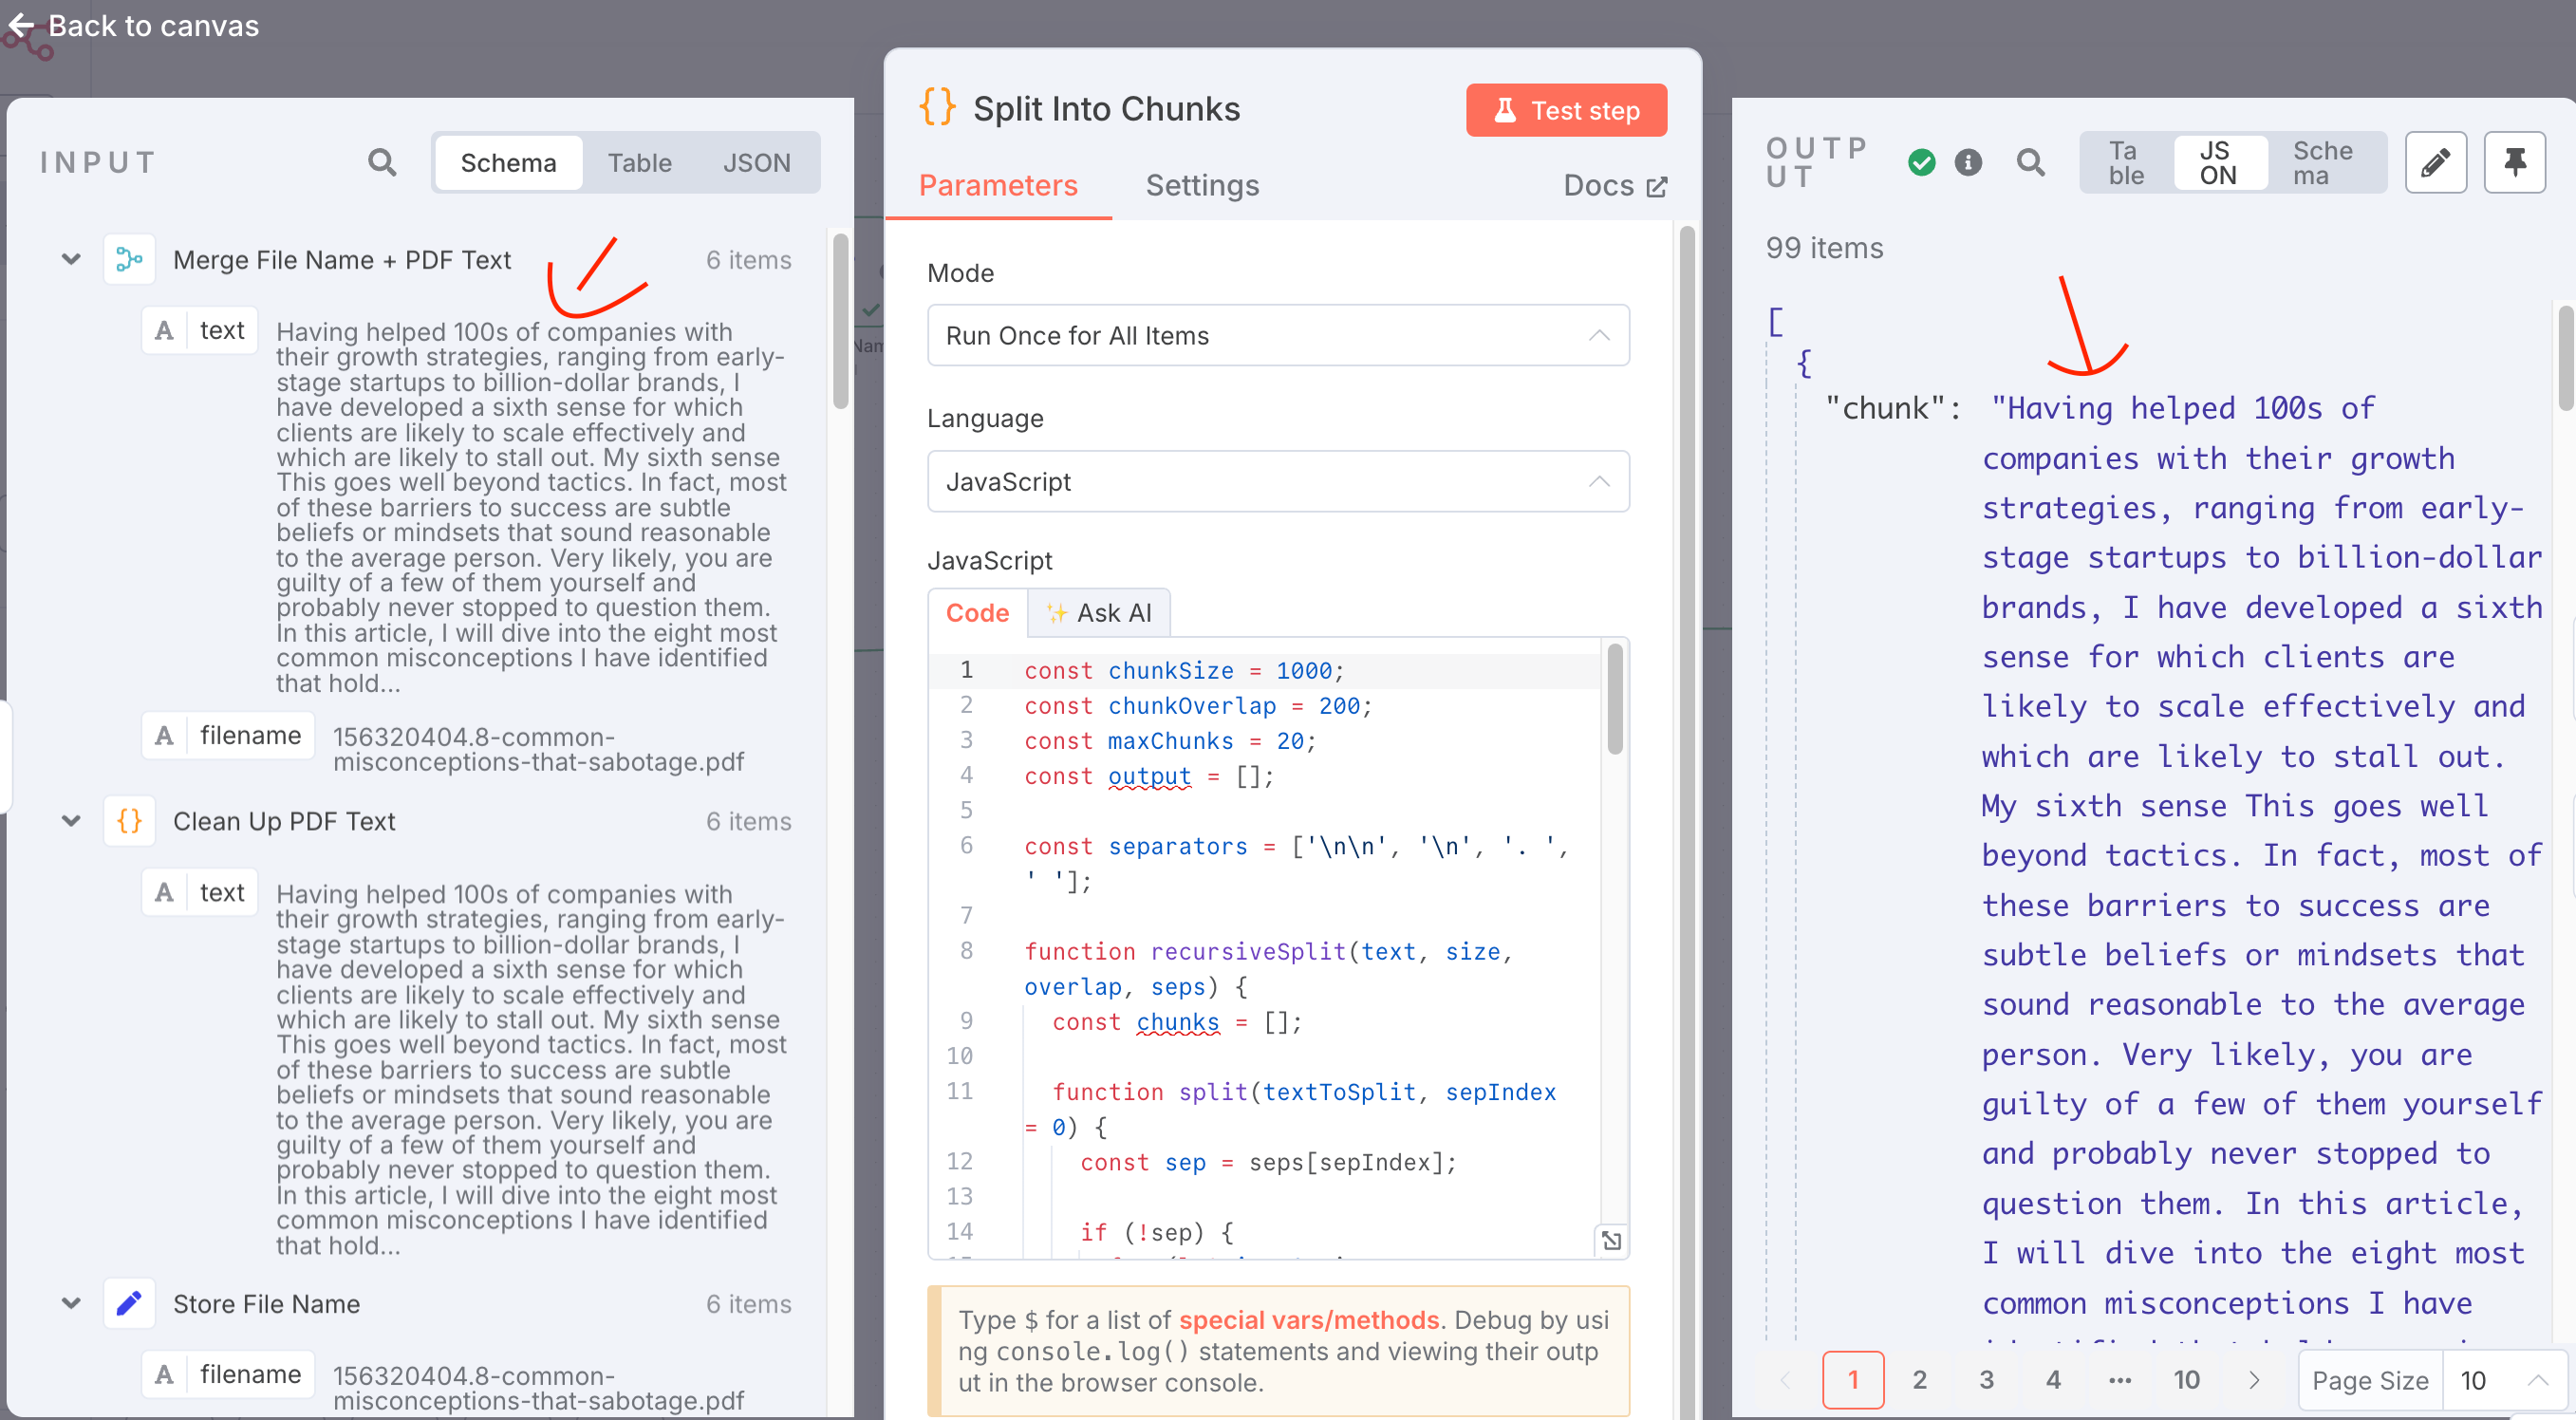Click the string type icon beside text under Clean Up
This screenshot has width=2576, height=1420.
[164, 892]
